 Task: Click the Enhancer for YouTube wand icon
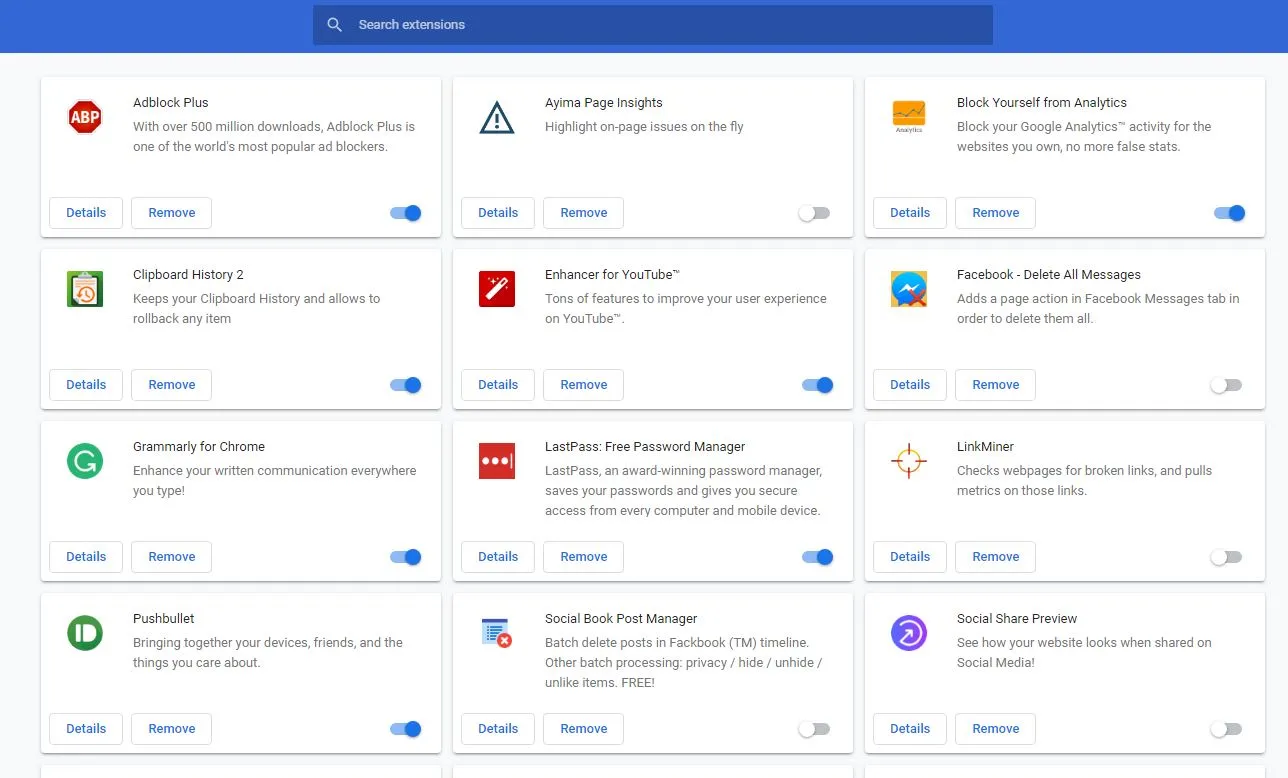point(497,289)
